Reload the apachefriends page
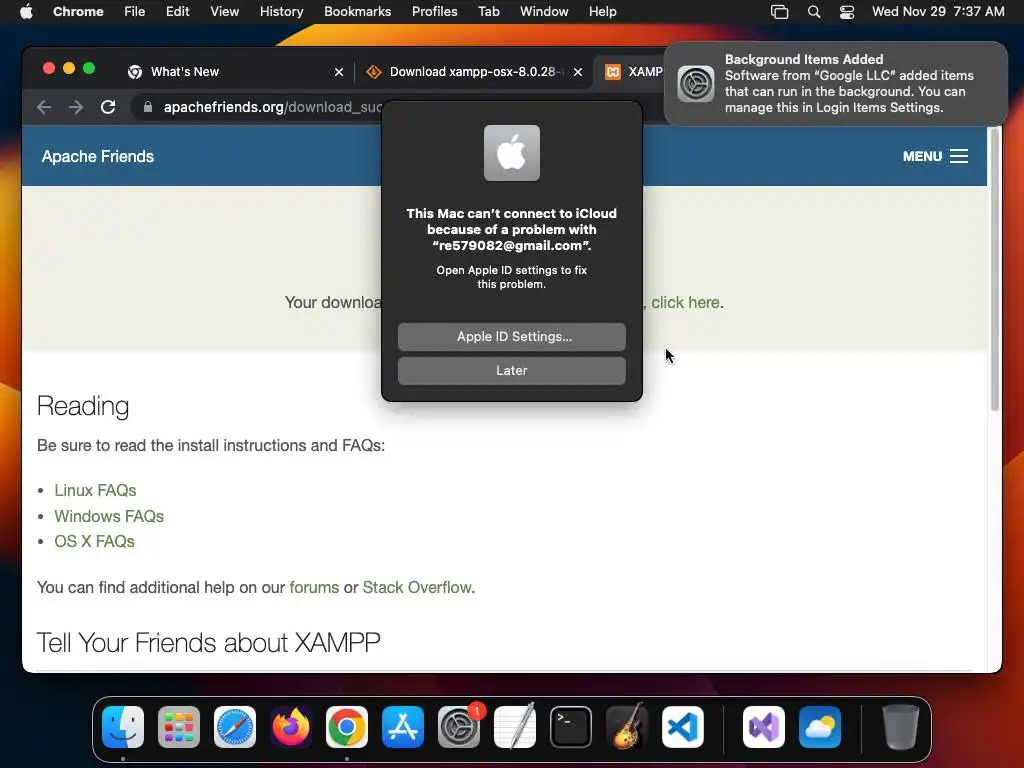 [108, 107]
